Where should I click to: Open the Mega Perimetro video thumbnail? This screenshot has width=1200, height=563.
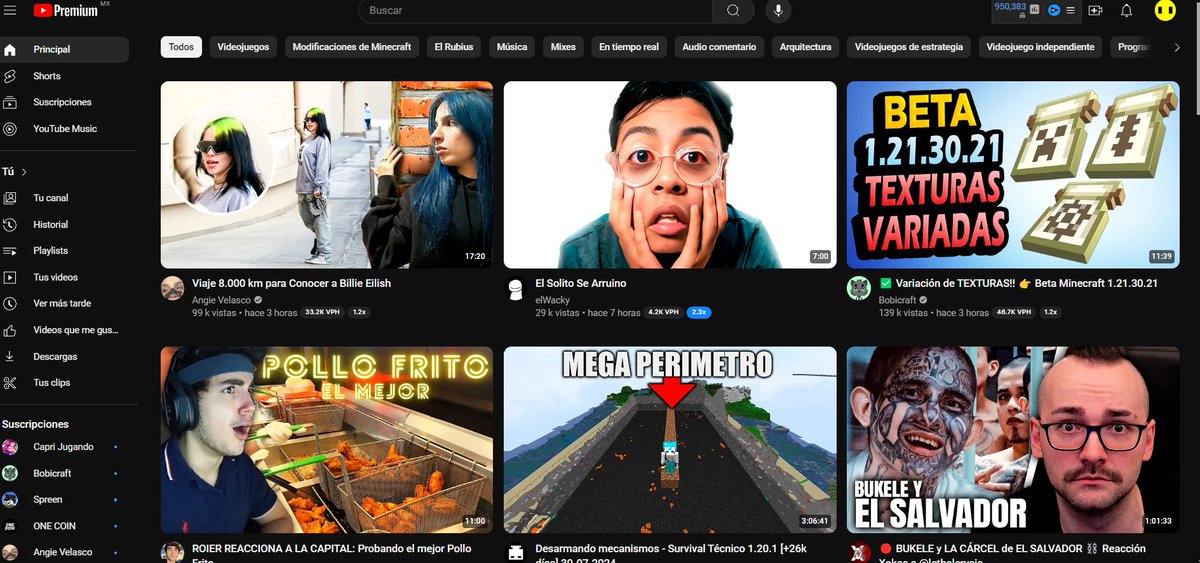coord(670,440)
